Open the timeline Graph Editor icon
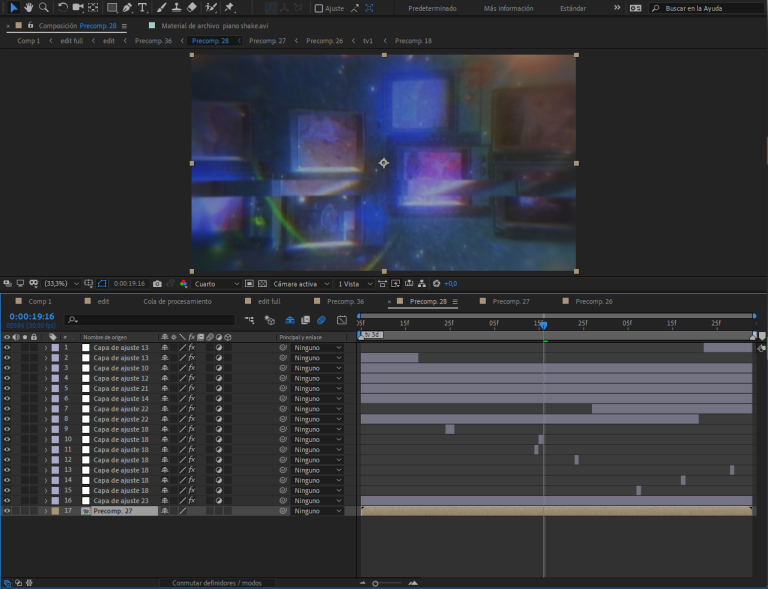 [342, 320]
